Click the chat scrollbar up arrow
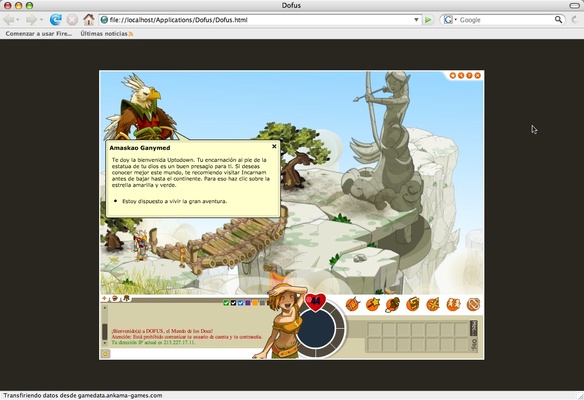584x400 pixels. [x=105, y=308]
